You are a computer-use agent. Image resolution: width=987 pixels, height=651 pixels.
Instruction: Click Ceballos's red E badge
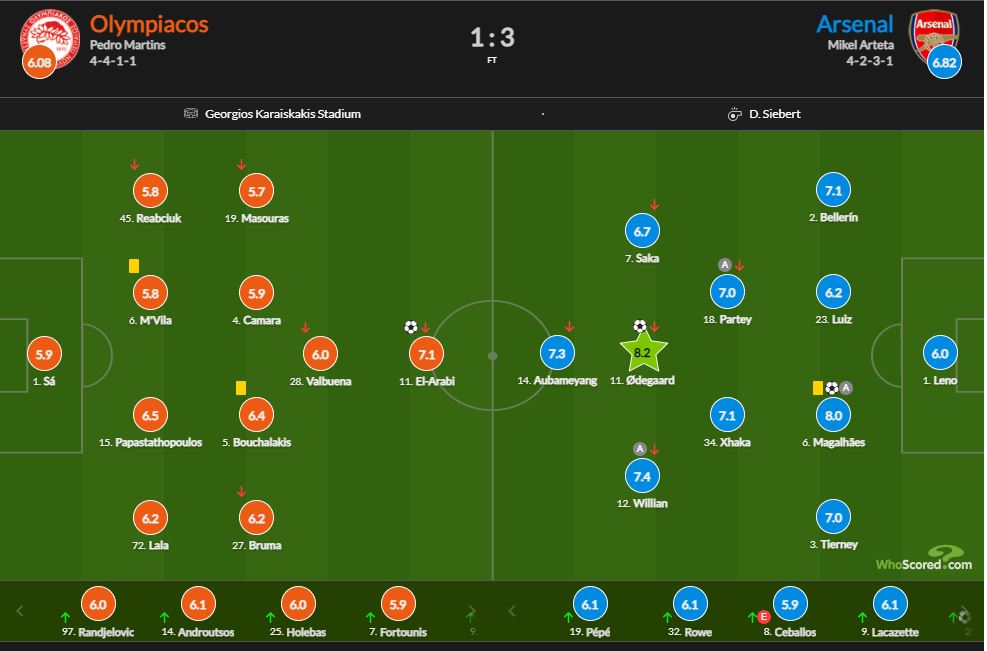tap(764, 617)
